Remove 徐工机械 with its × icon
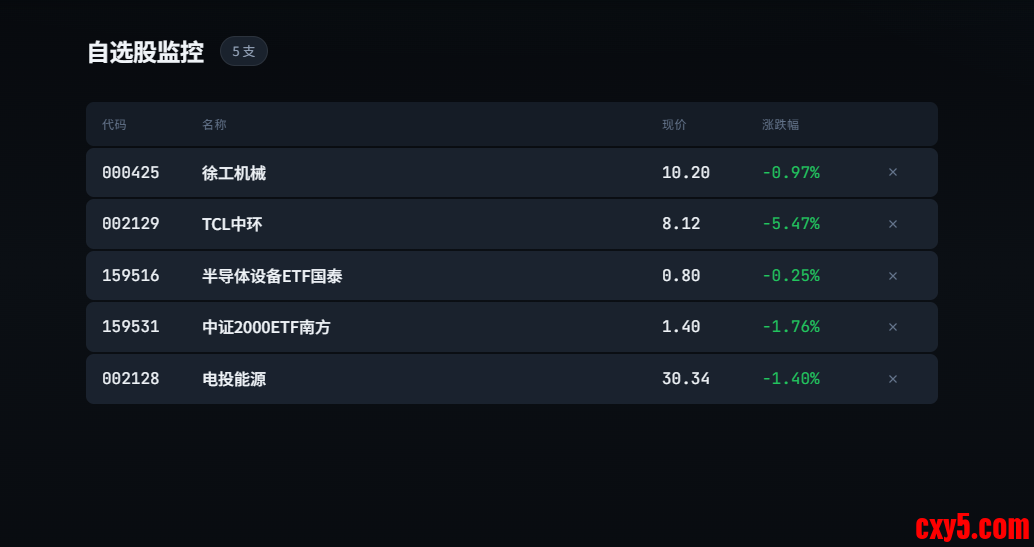 893,173
